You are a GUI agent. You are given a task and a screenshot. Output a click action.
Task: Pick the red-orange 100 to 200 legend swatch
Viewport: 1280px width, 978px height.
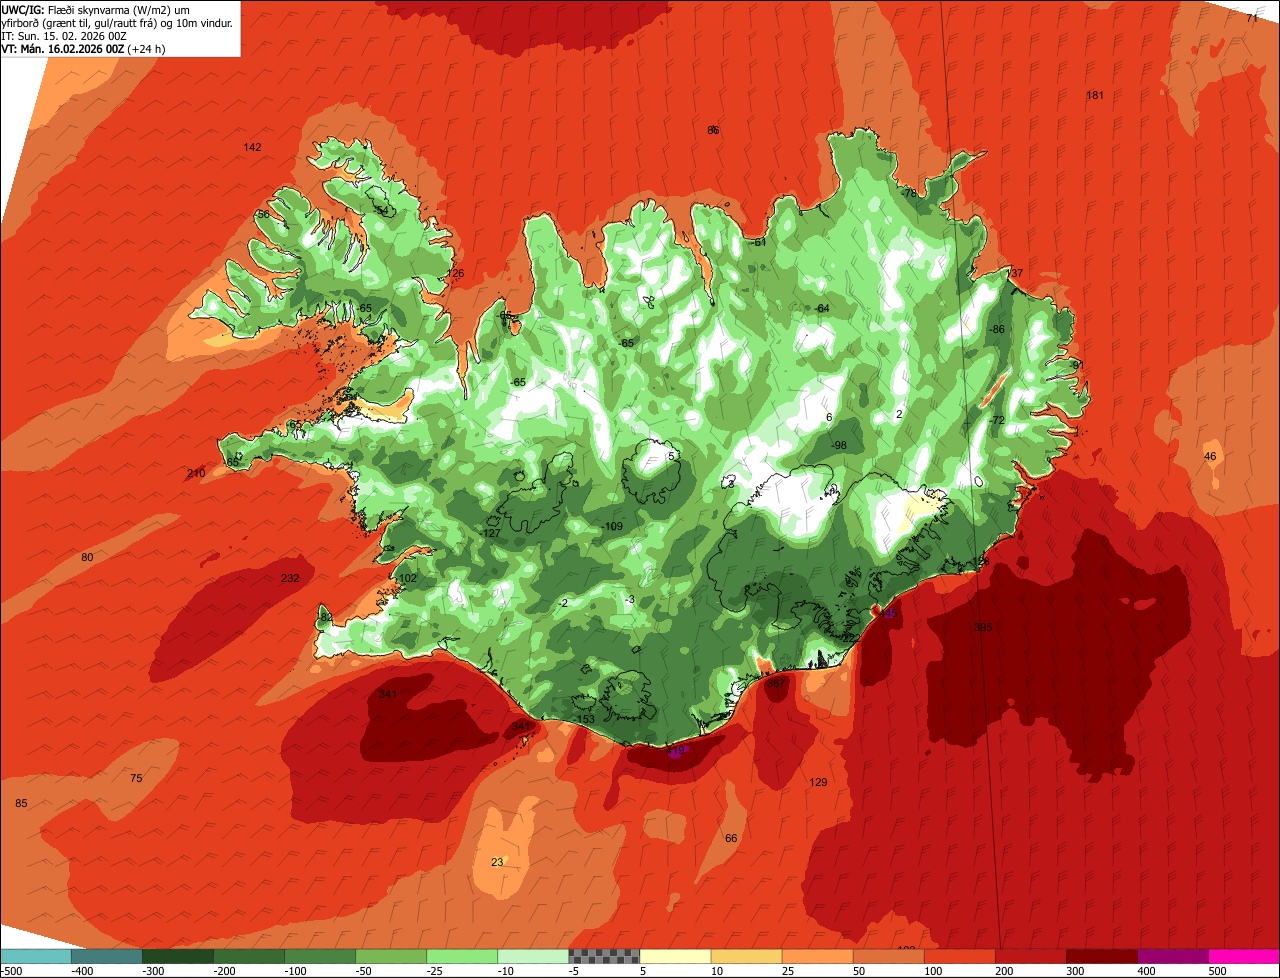pos(959,956)
